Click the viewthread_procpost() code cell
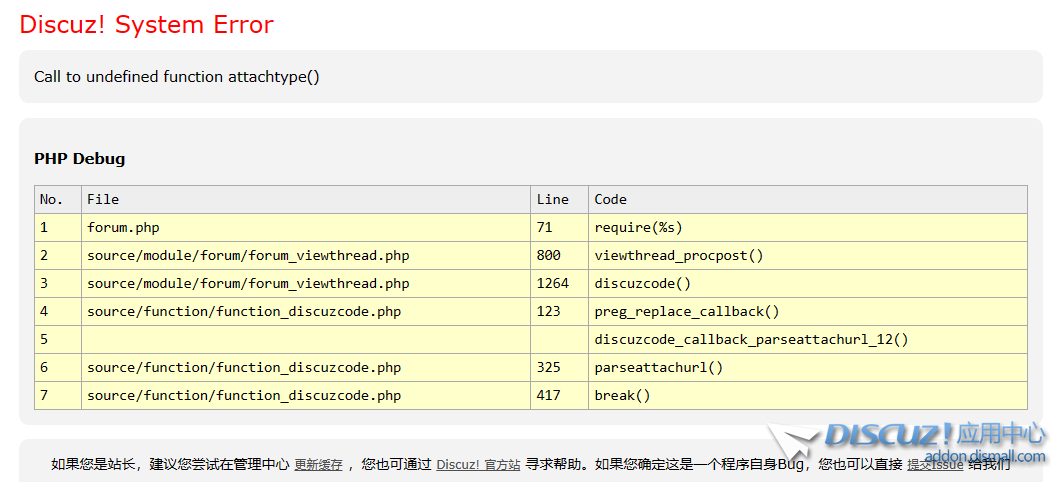This screenshot has height=482, width=1064. point(808,256)
